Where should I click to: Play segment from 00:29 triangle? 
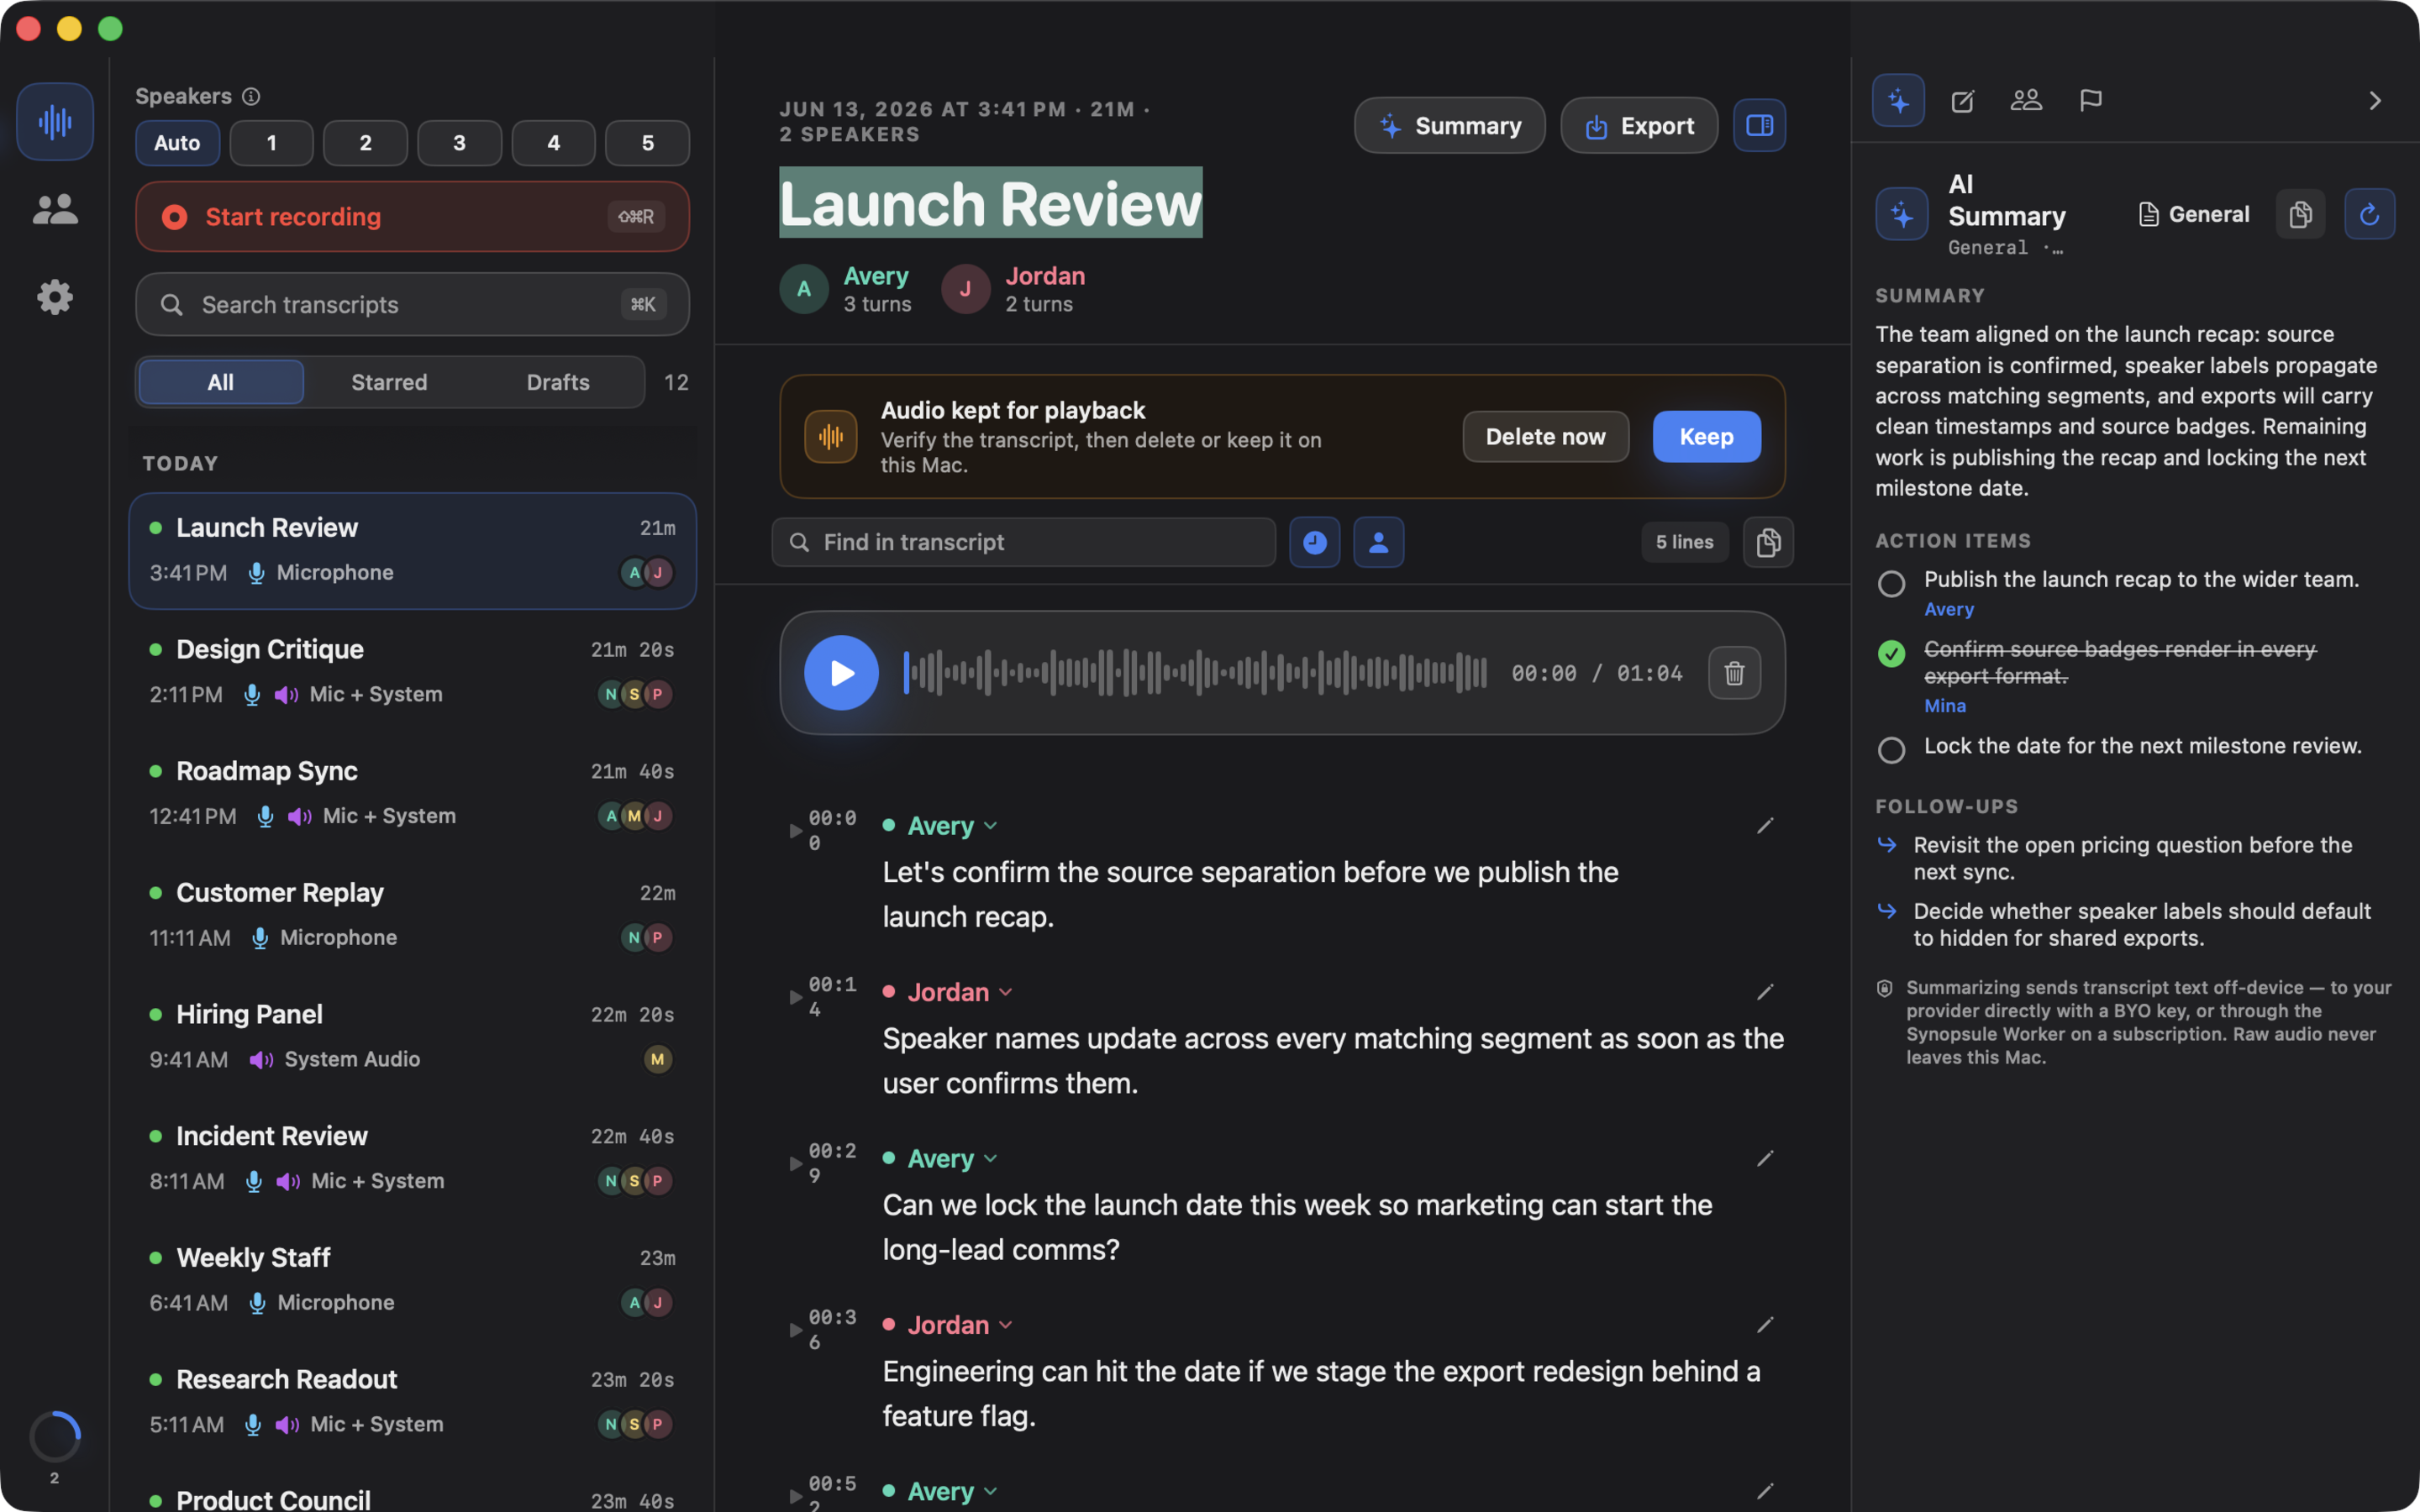click(x=795, y=1163)
